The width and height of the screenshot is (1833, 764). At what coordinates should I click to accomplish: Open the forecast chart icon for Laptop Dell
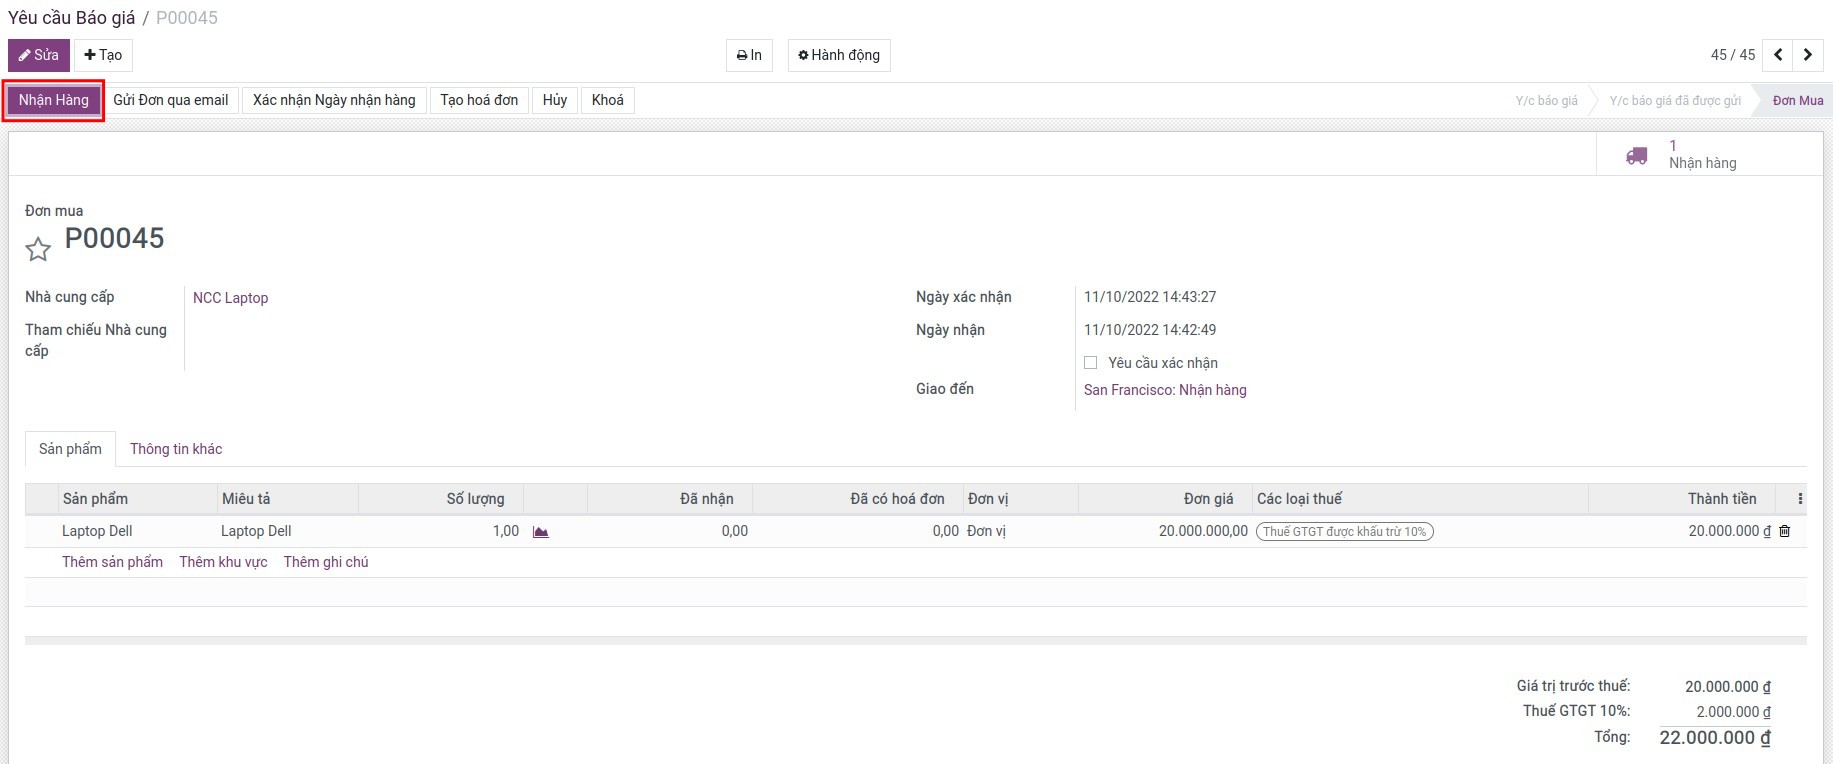coord(541,532)
